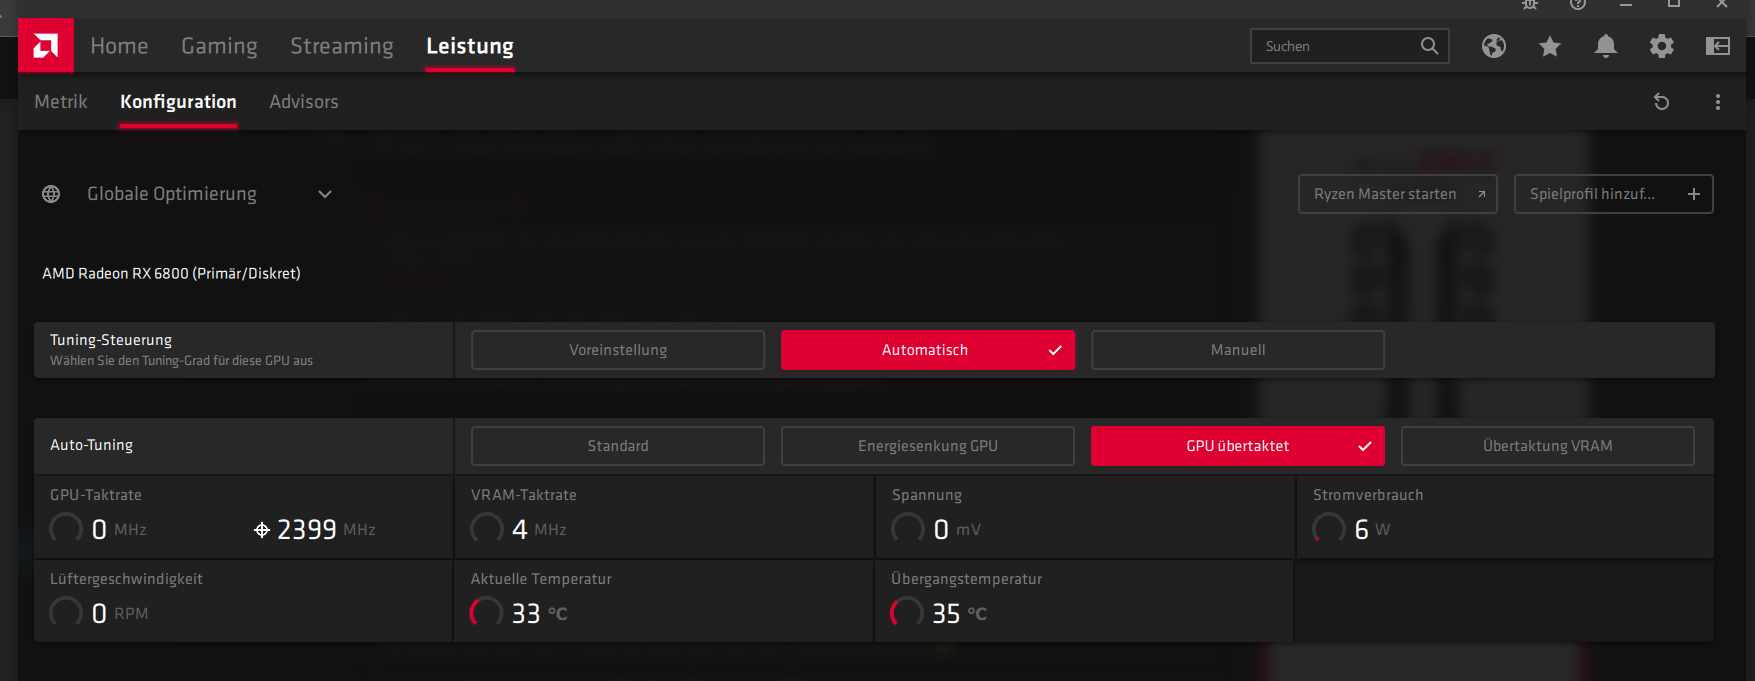Click the globe icon beside Globale Optimierung
The width and height of the screenshot is (1755, 681).
51,194
